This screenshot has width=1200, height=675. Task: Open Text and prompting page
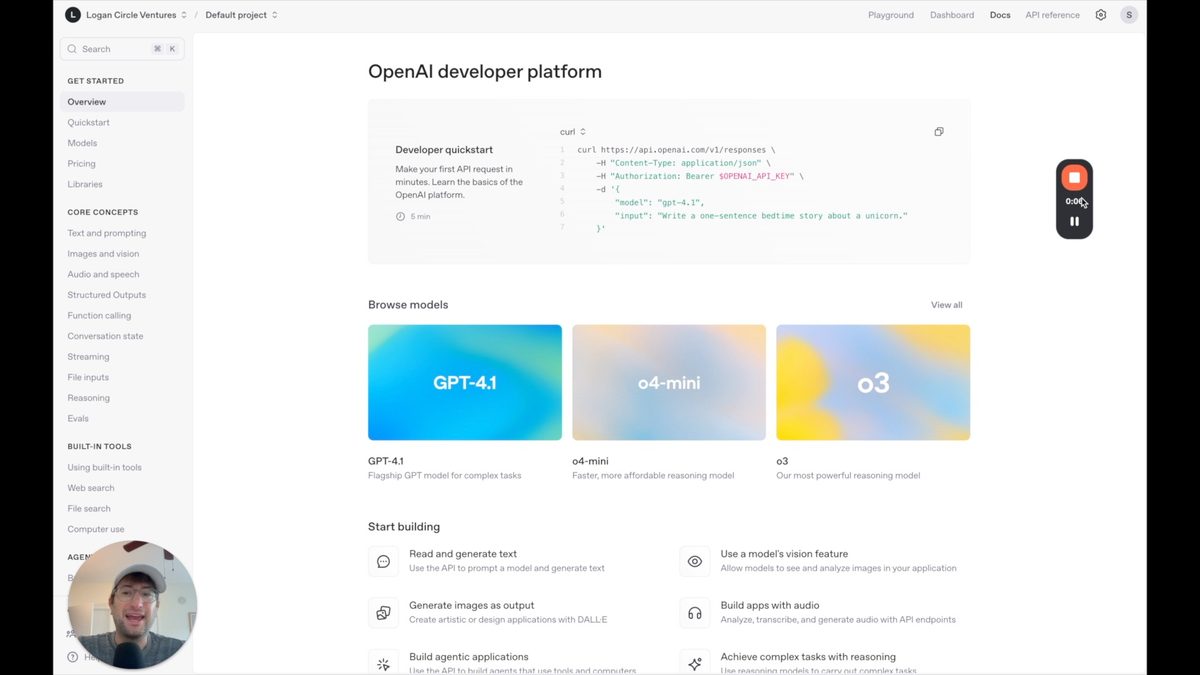[107, 233]
